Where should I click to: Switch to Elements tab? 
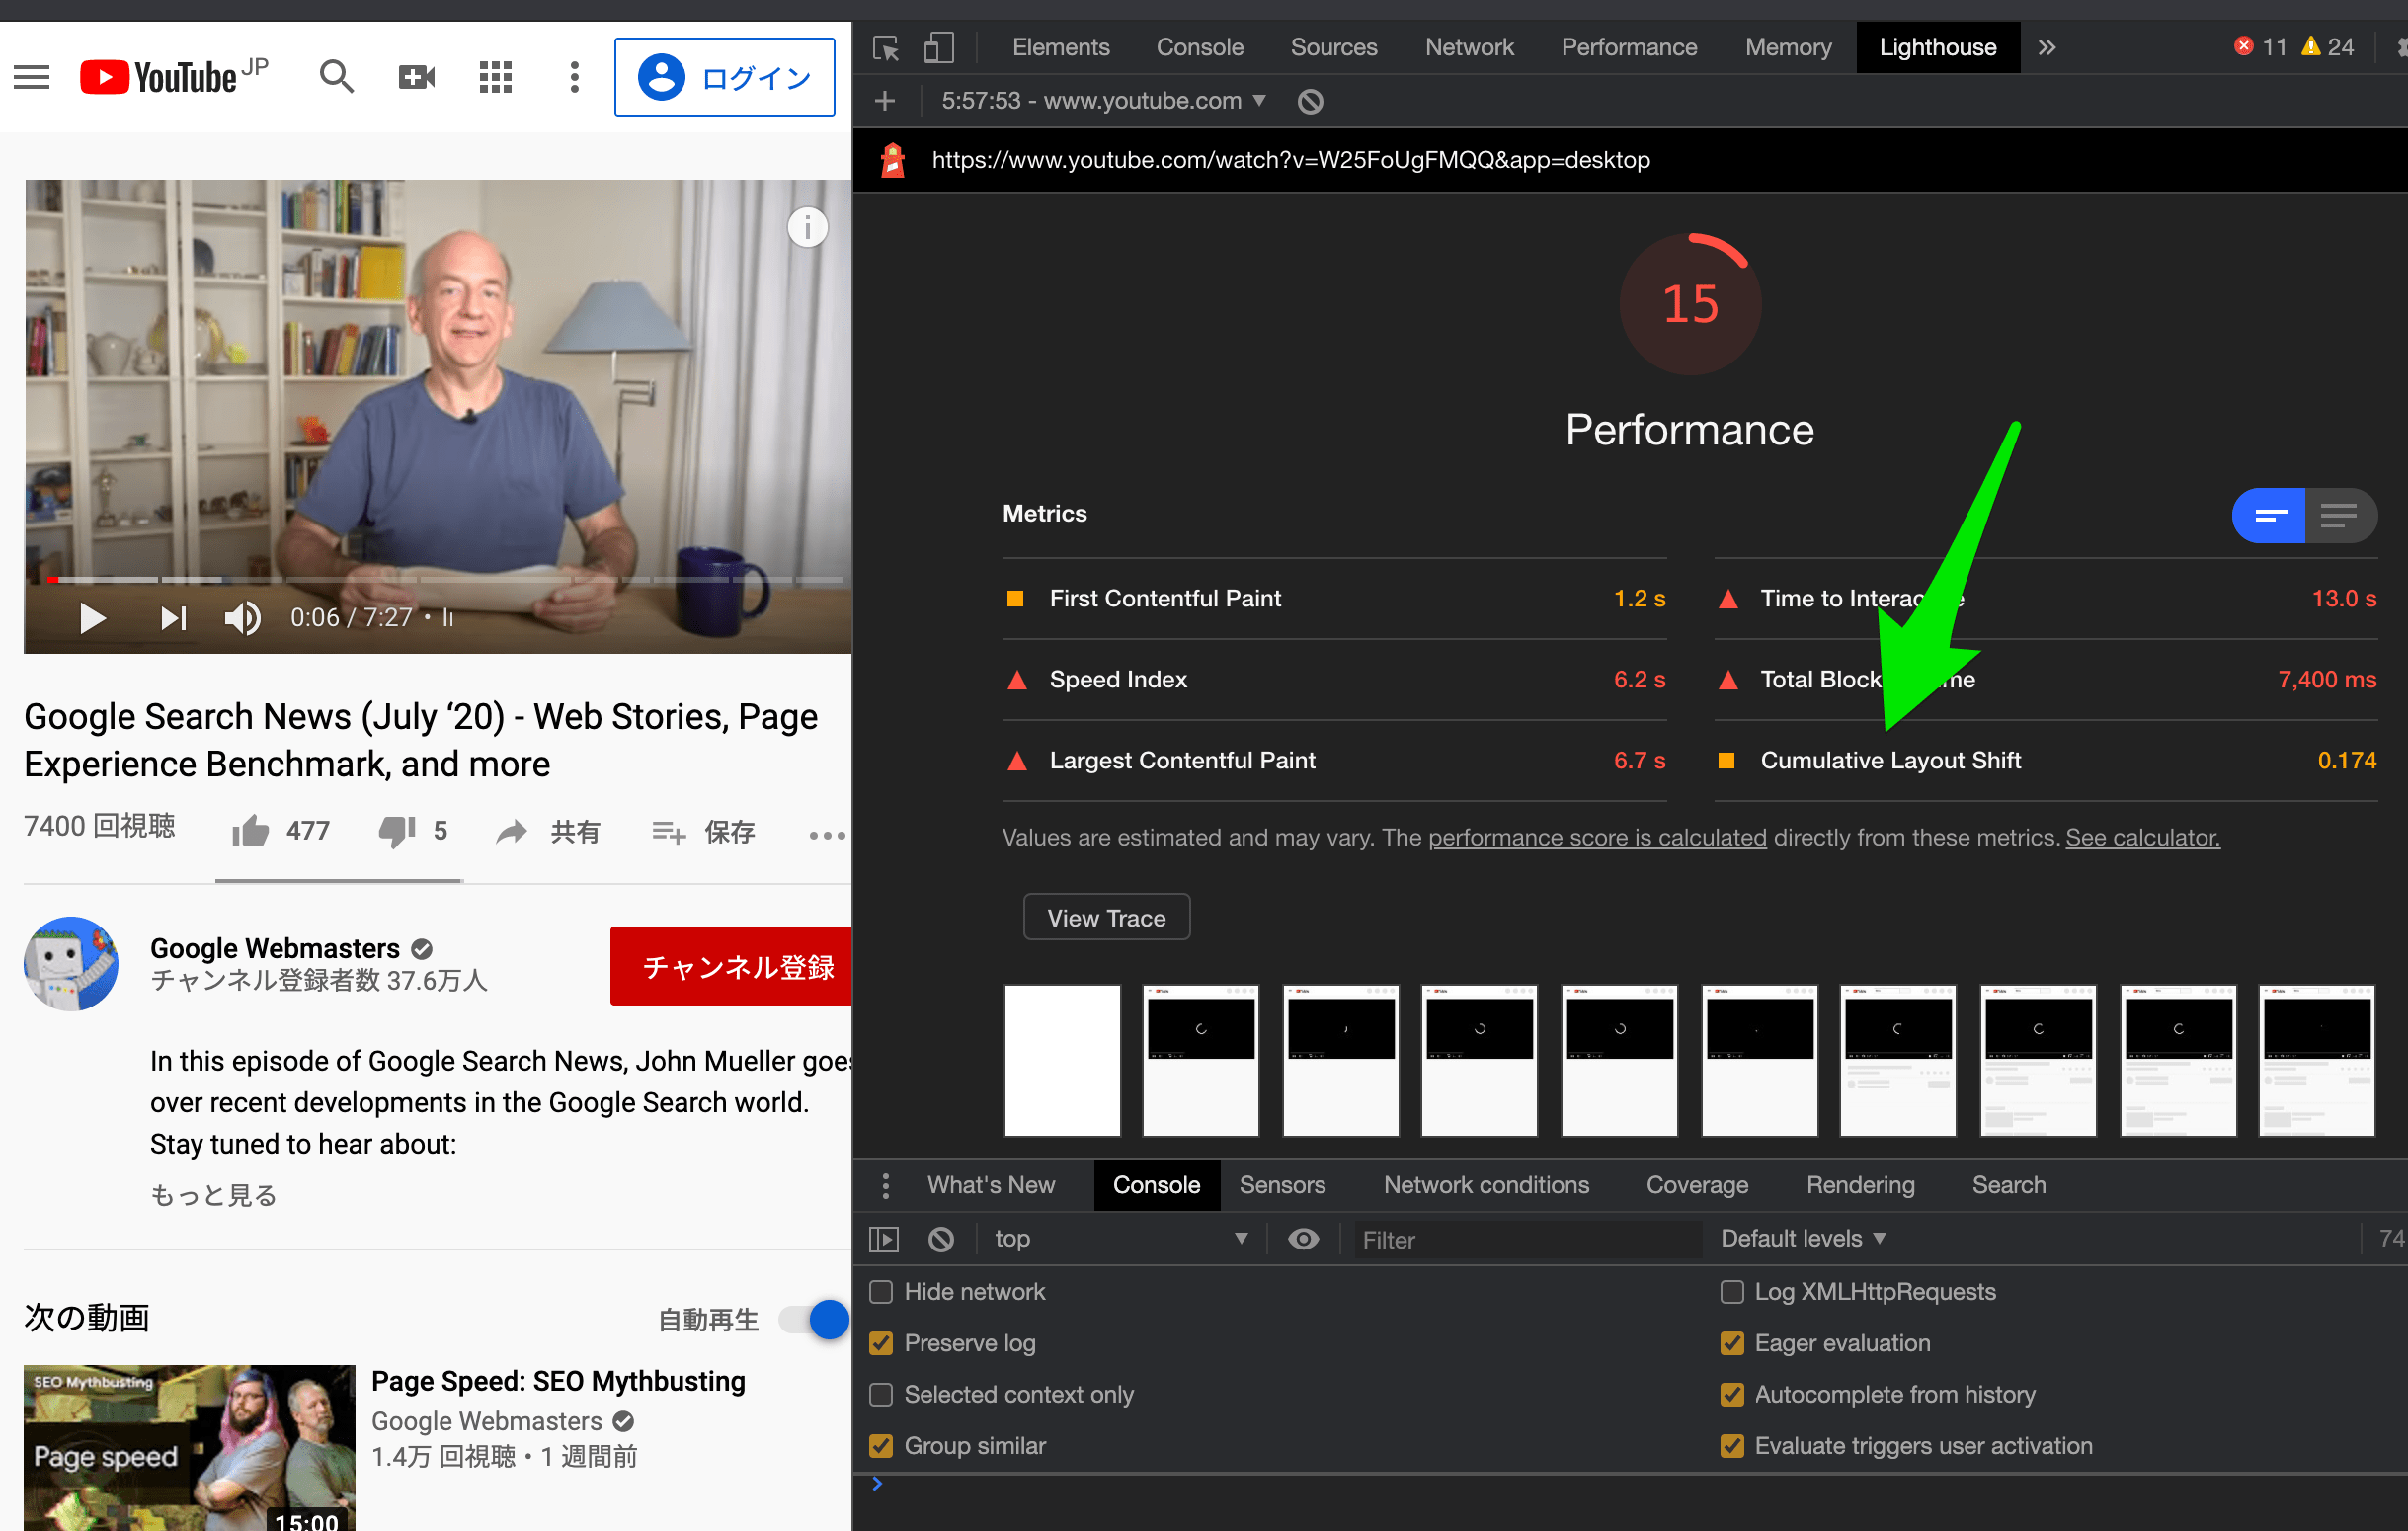[1061, 47]
